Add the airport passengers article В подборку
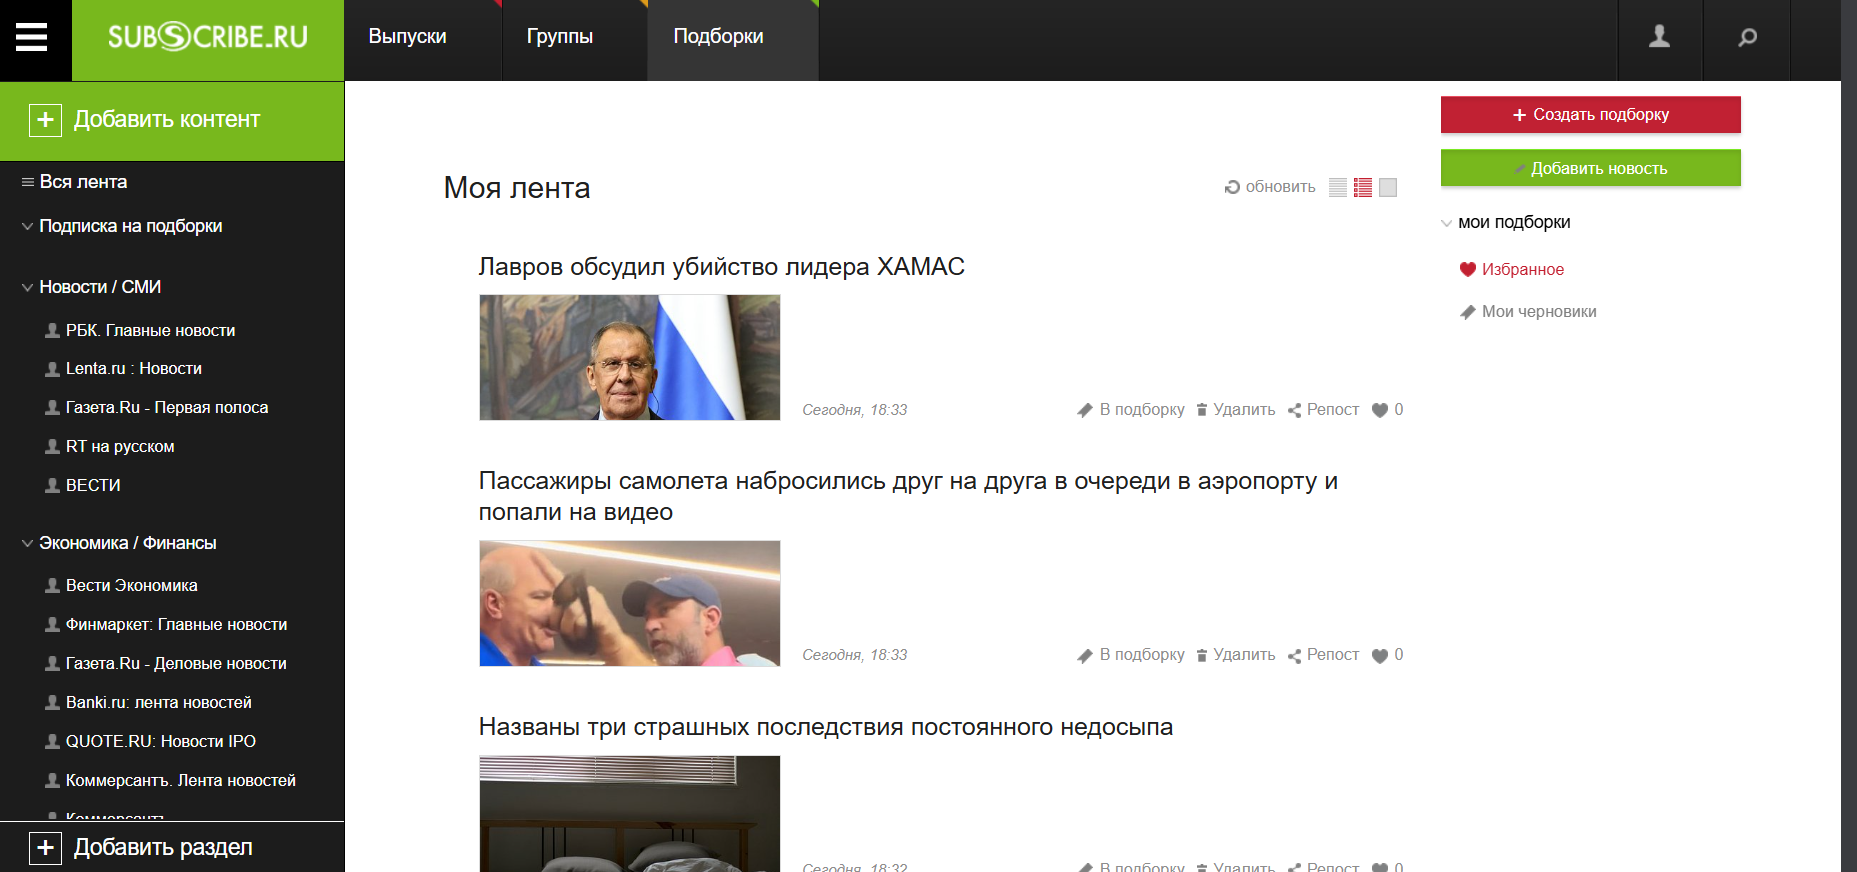1857x872 pixels. (x=1131, y=655)
